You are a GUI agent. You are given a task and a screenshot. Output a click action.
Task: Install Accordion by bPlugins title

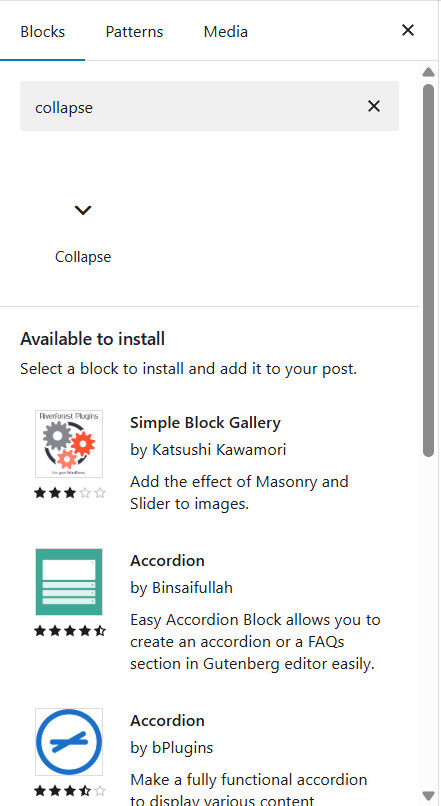[x=167, y=720]
